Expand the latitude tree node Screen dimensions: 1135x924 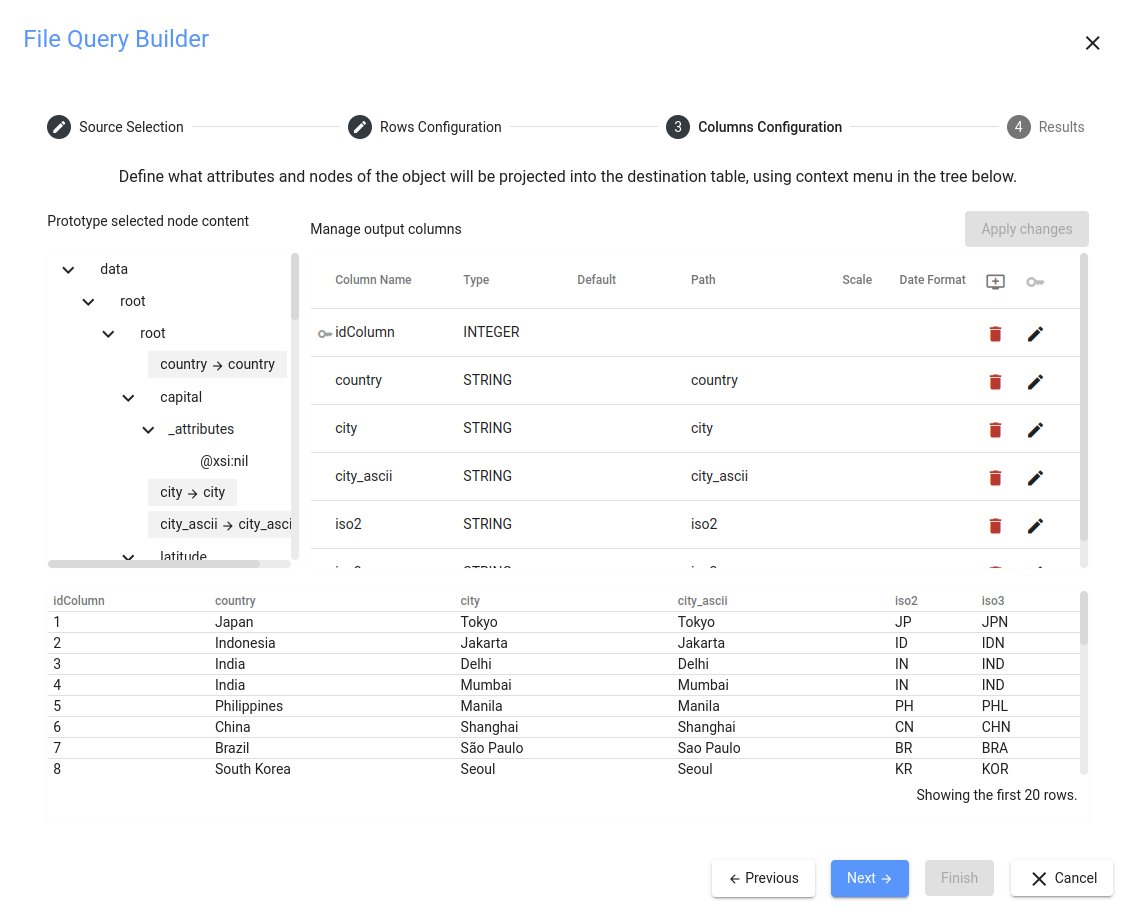(x=128, y=557)
